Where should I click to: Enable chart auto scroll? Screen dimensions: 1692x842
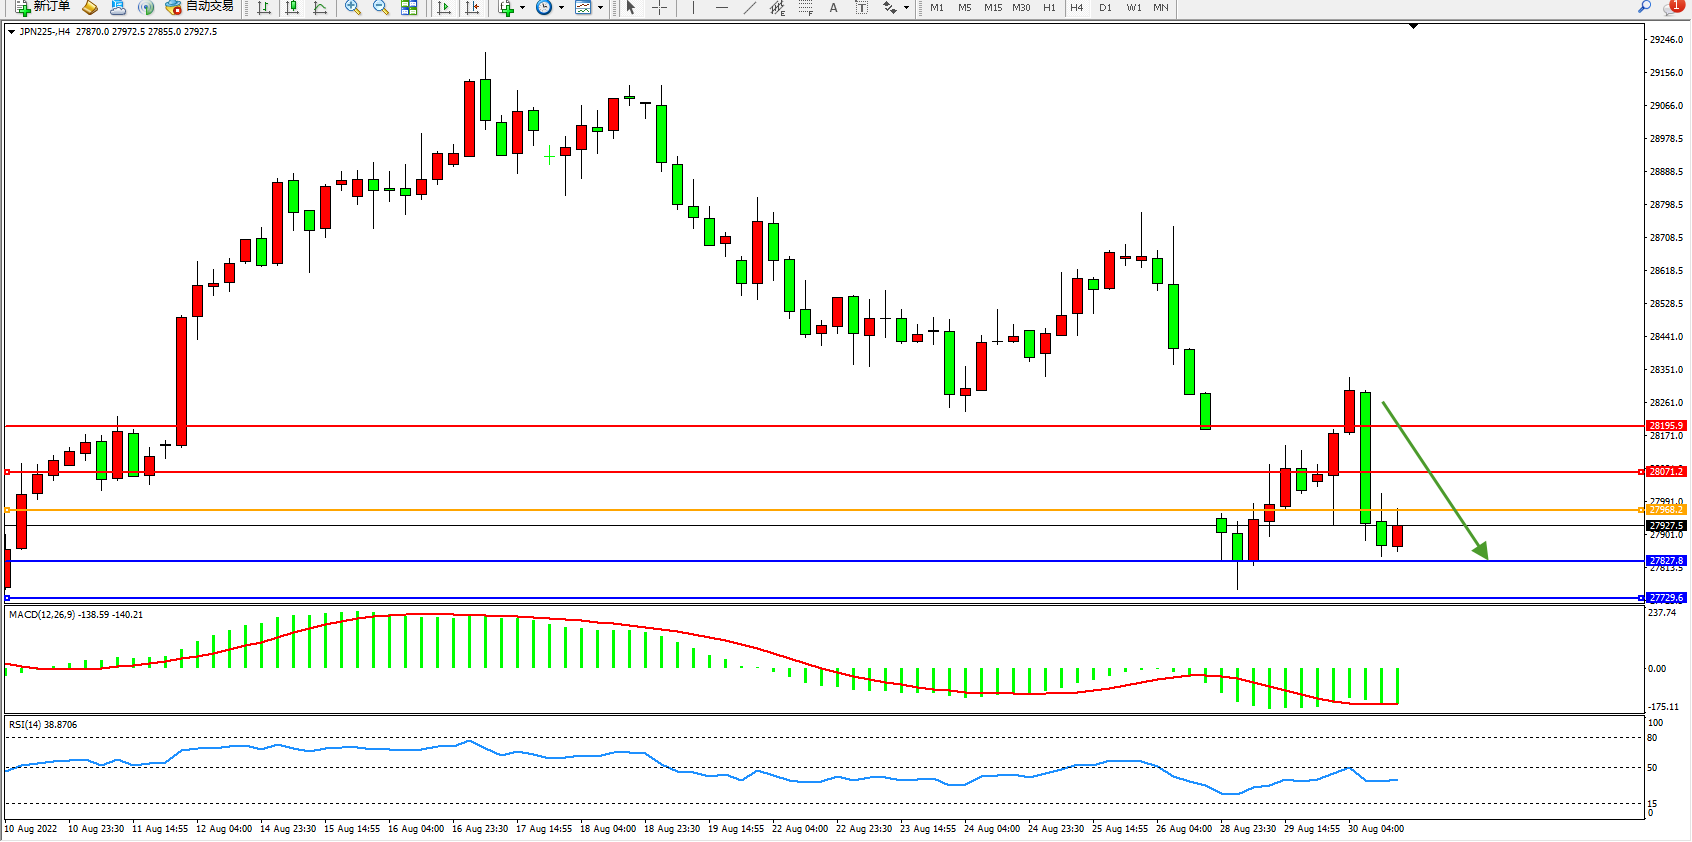point(445,8)
